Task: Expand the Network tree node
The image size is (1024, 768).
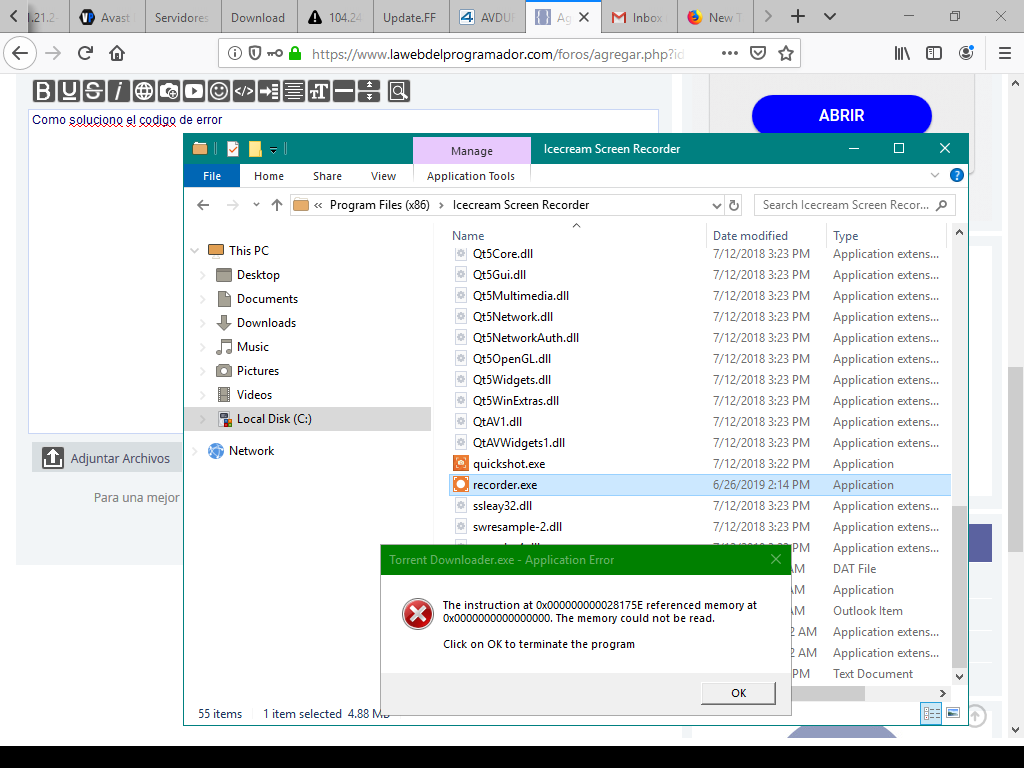Action: tap(195, 451)
